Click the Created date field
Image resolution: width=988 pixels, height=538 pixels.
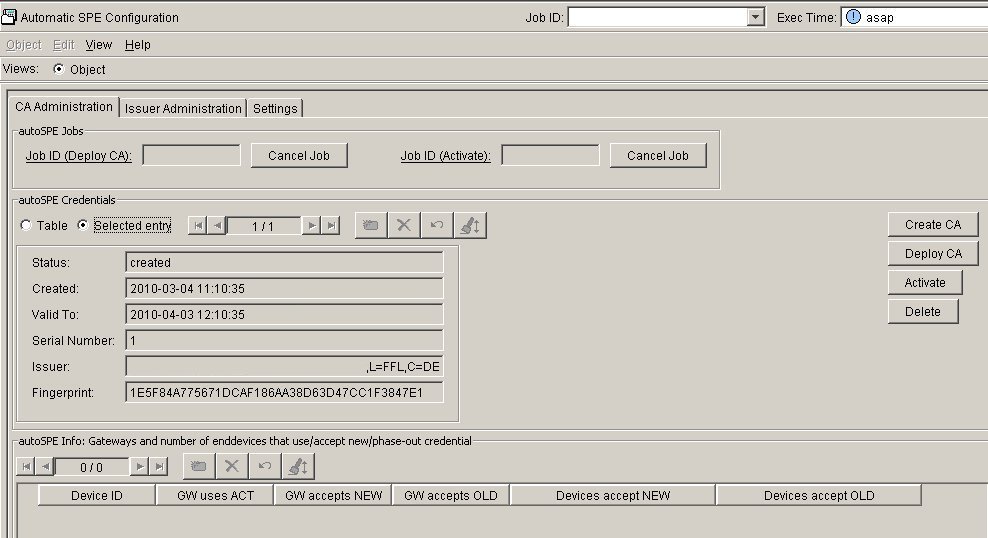(284, 289)
